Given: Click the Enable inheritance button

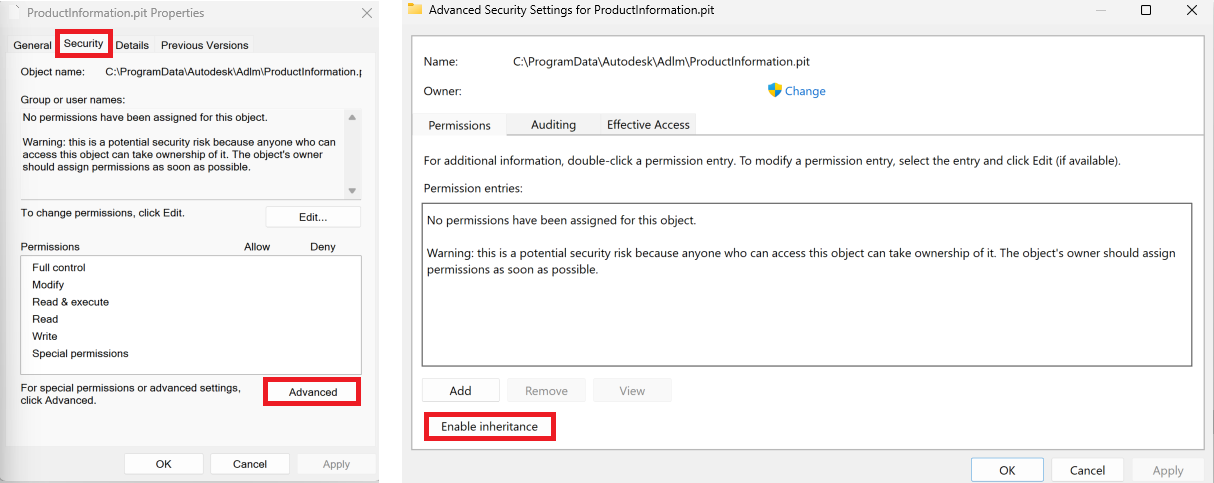Looking at the screenshot, I should pos(489,427).
